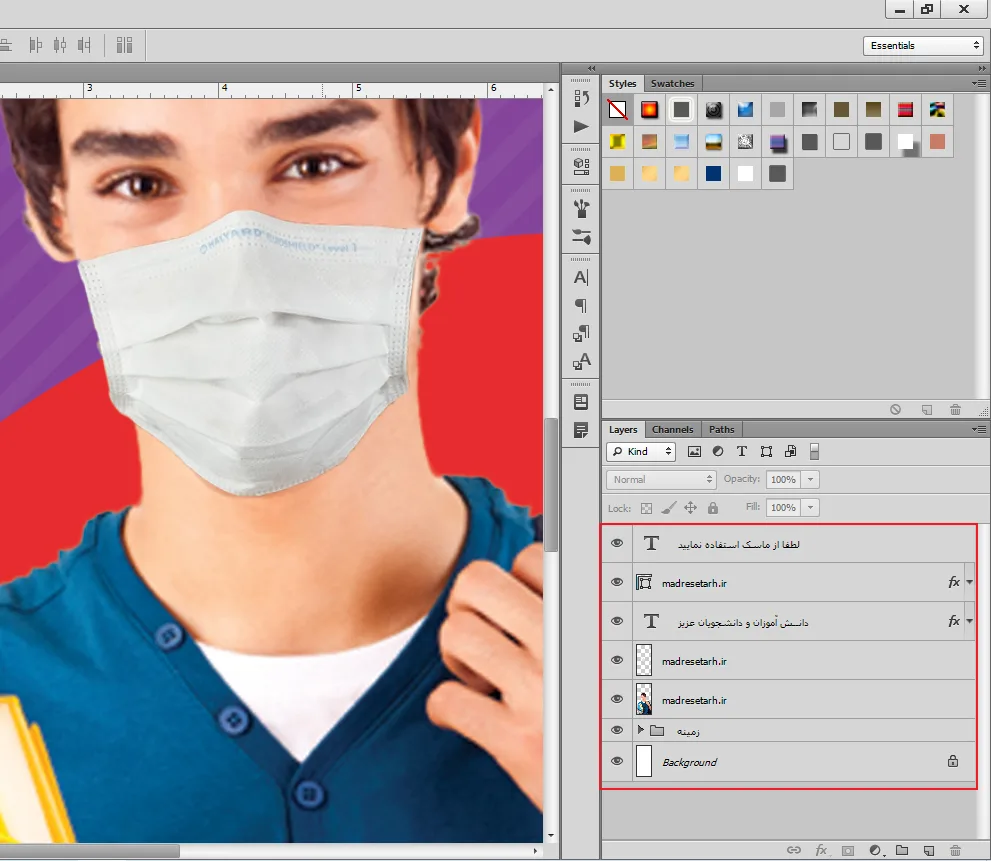This screenshot has height=861, width=991.
Task: Create new fill or adjustment layer
Action: (875, 850)
